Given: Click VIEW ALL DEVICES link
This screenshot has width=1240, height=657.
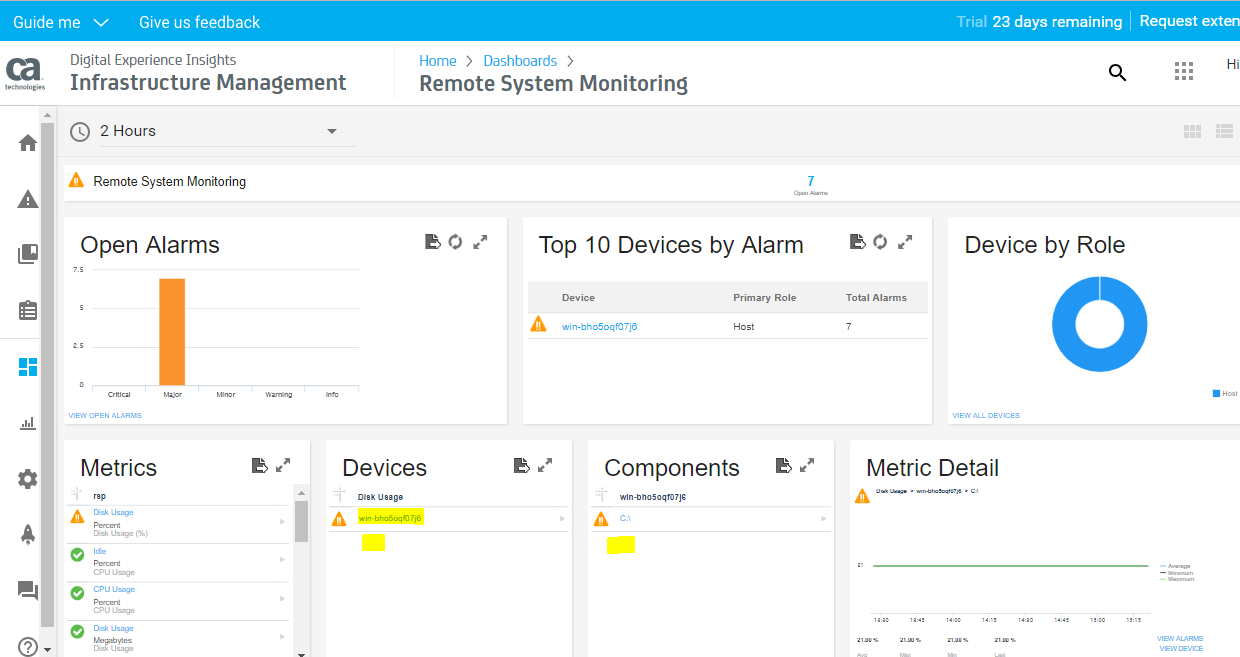Looking at the screenshot, I should (x=986, y=415).
